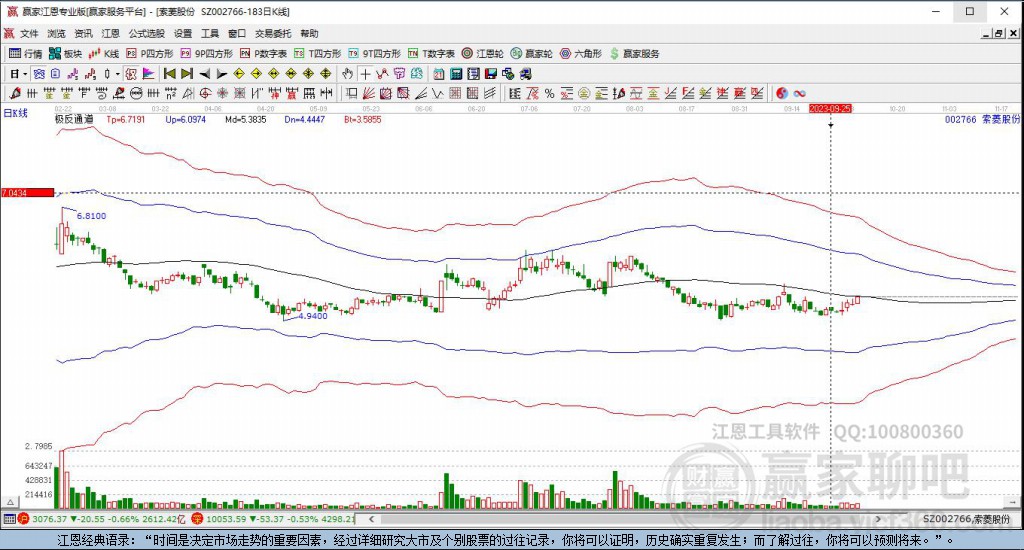Image resolution: width=1024 pixels, height=550 pixels.
Task: Launch the 江恩轮 Gann wheel
Action: tap(482, 54)
